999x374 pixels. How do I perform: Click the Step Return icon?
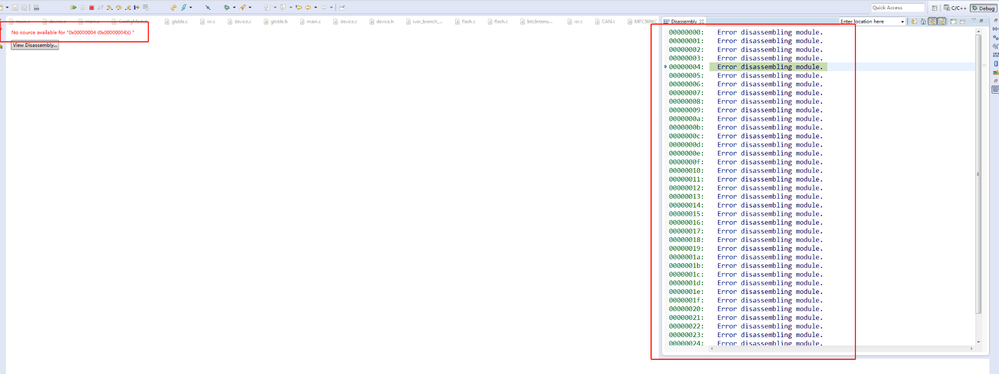tap(127, 8)
